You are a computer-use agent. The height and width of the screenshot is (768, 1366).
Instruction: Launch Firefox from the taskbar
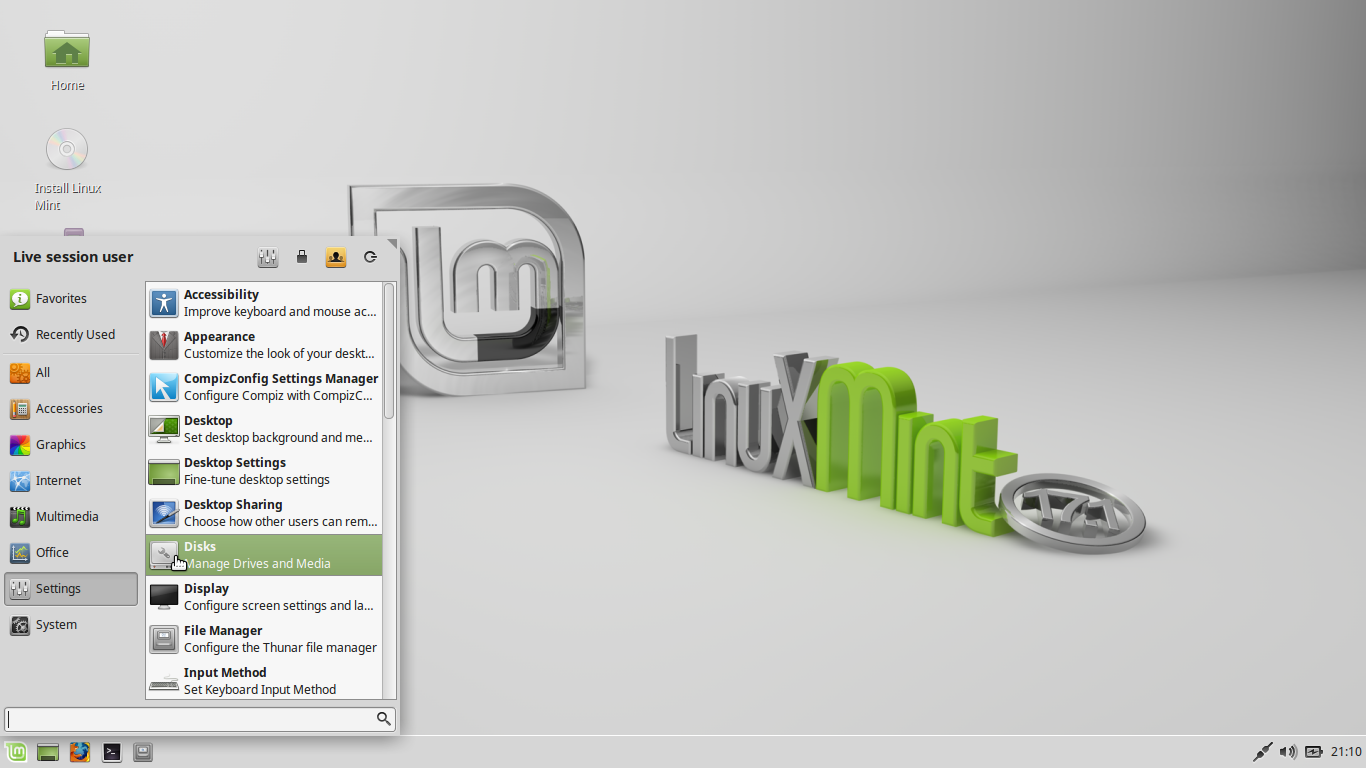pyautogui.click(x=79, y=752)
